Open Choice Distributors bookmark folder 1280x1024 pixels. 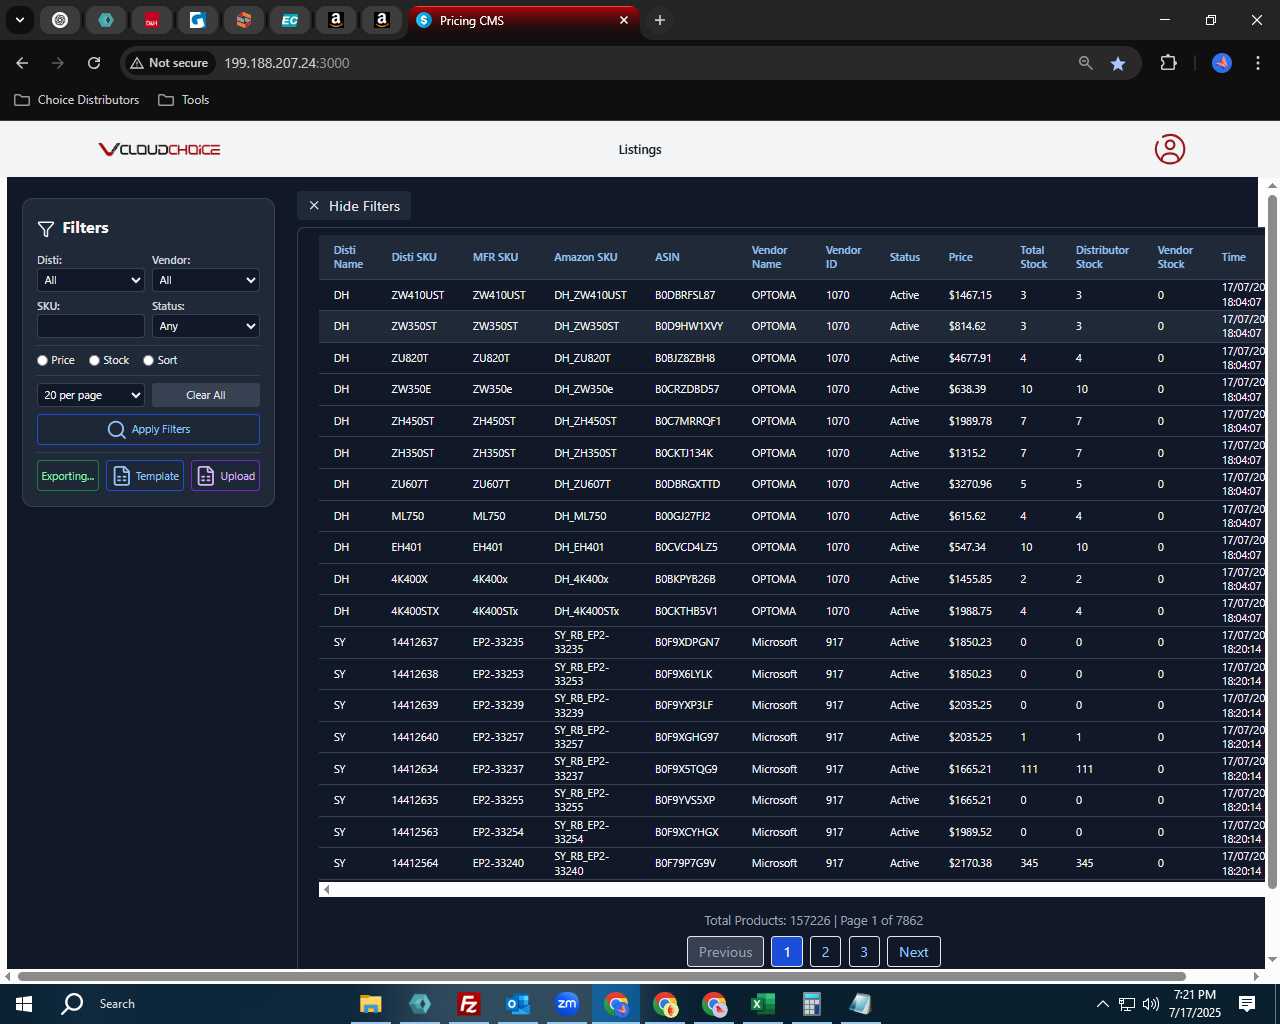77,100
